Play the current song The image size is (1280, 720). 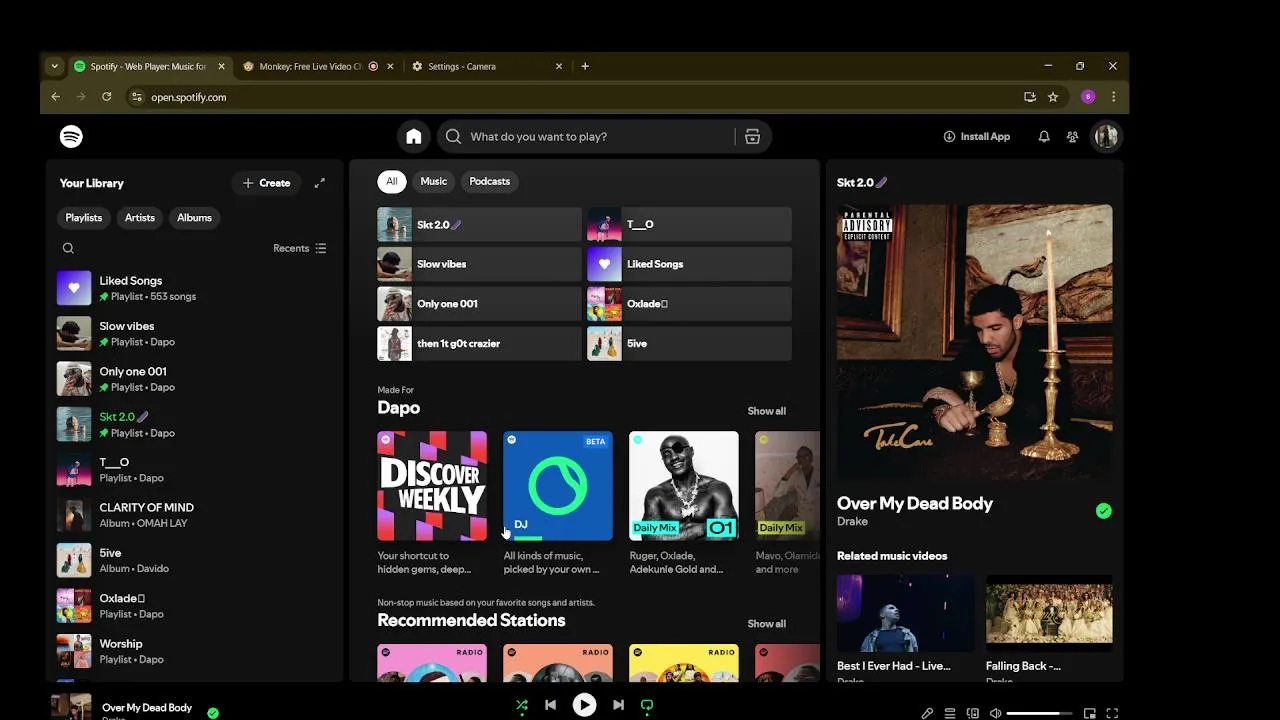pyautogui.click(x=584, y=705)
